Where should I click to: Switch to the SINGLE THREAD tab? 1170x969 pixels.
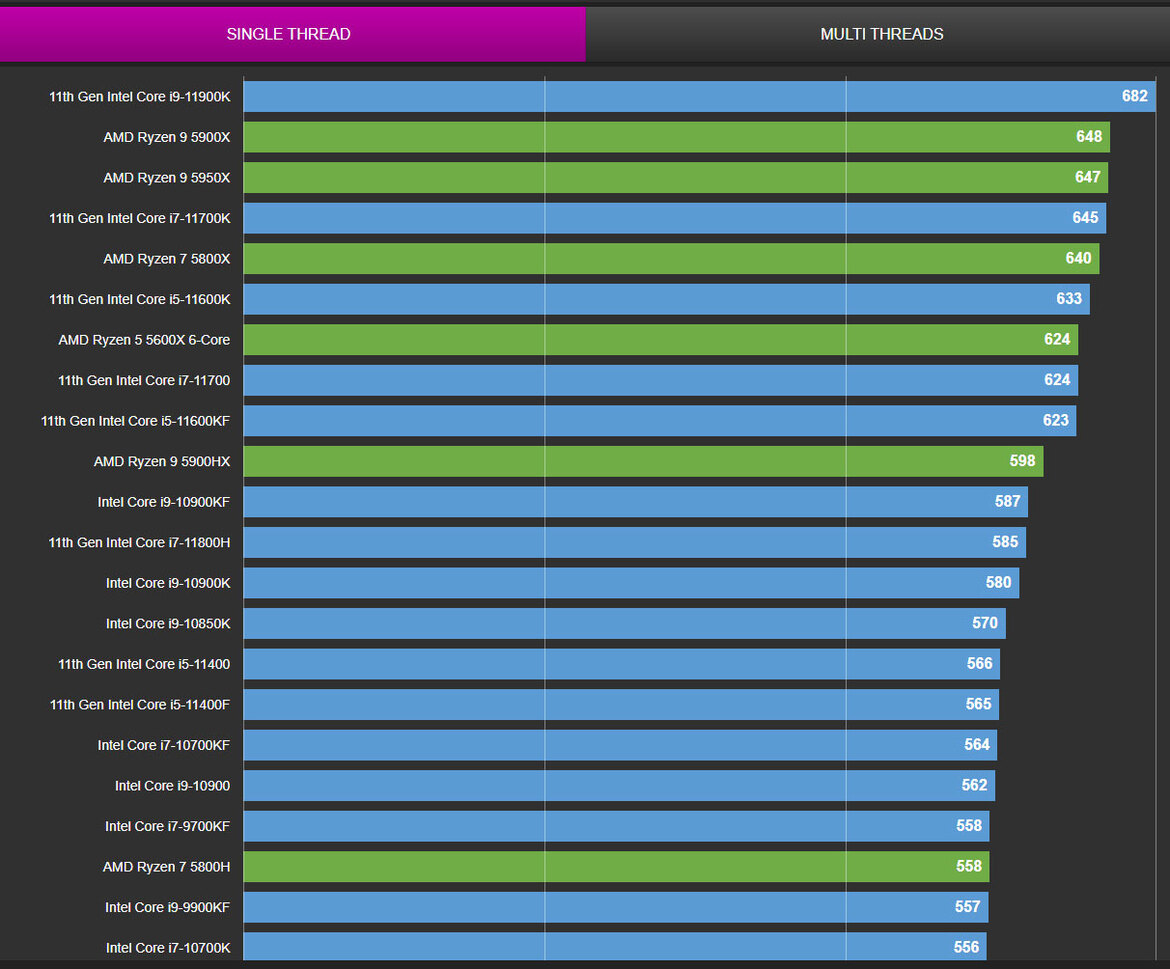[292, 34]
